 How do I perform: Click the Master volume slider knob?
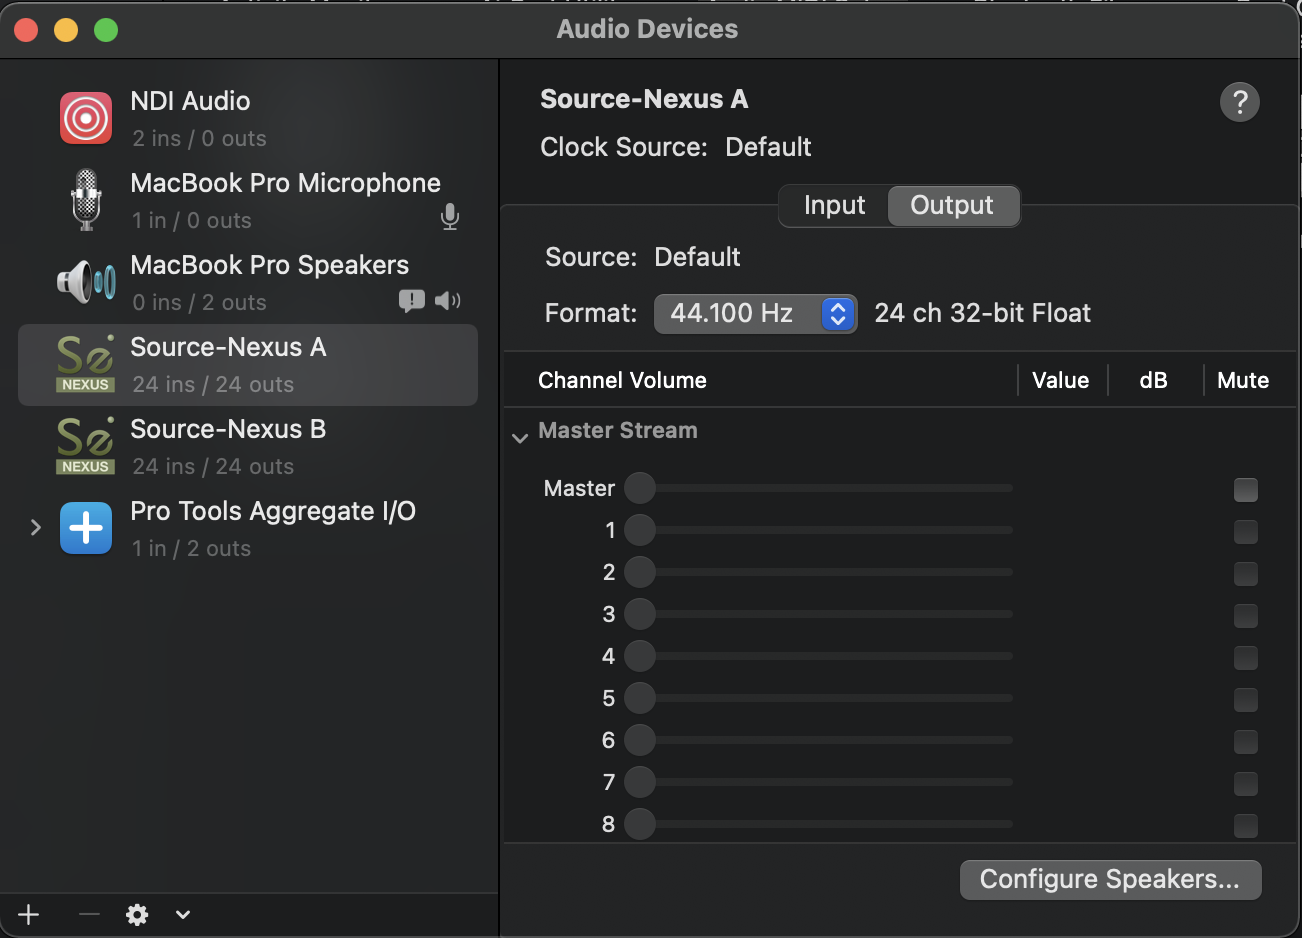tap(640, 488)
